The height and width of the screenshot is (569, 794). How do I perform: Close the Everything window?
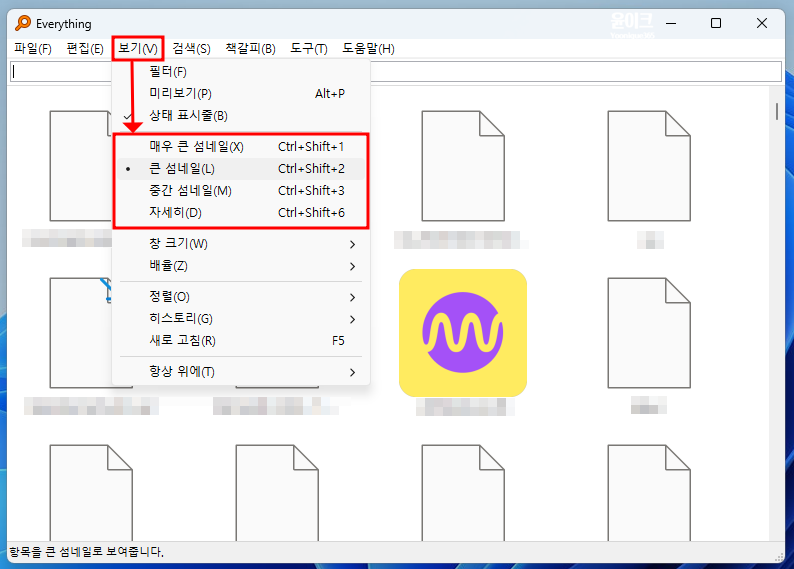pyautogui.click(x=762, y=23)
